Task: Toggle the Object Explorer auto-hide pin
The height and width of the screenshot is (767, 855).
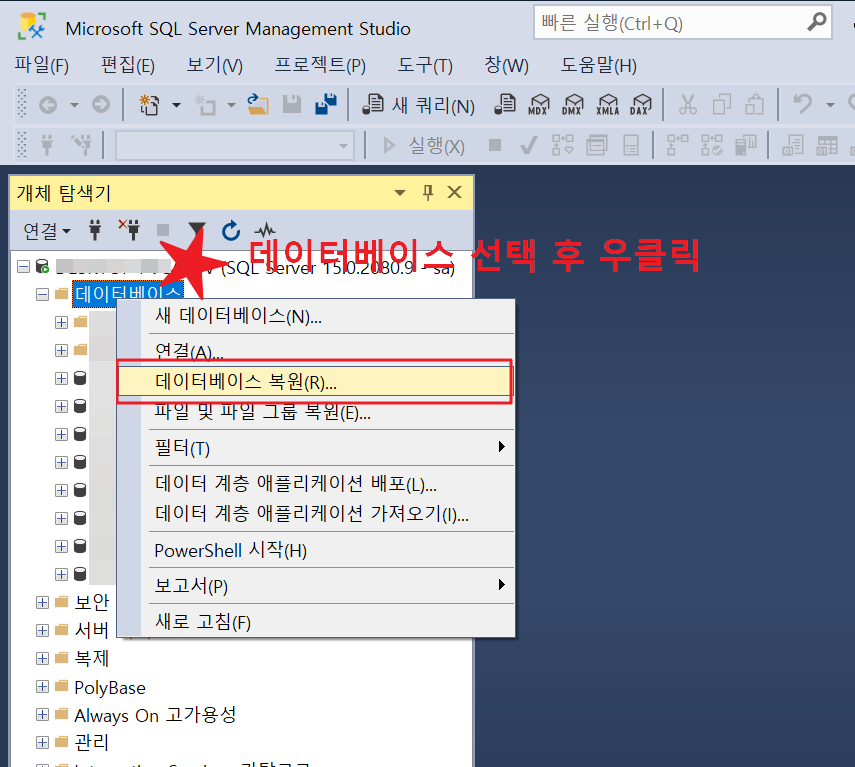Action: click(428, 192)
